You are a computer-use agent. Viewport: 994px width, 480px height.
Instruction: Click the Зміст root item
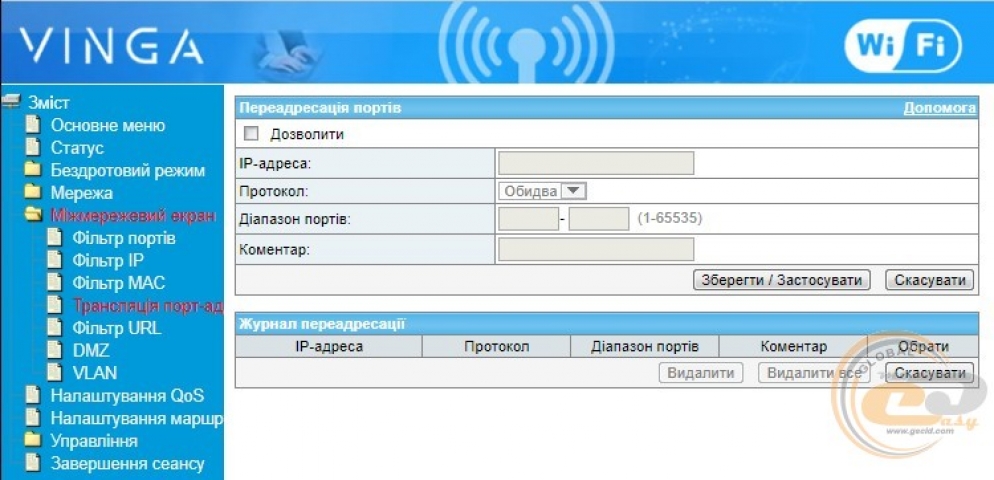click(x=48, y=101)
